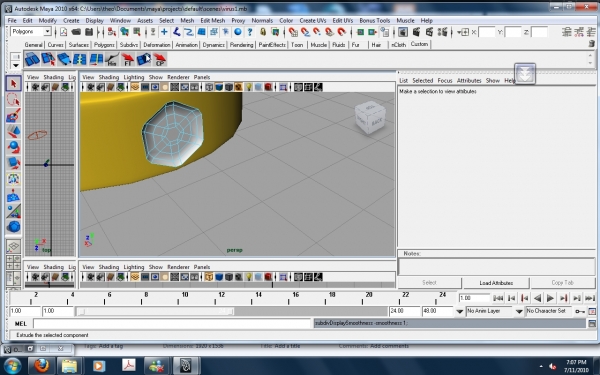Toggle use all lights bulb in persp toolbar

[x=249, y=87]
